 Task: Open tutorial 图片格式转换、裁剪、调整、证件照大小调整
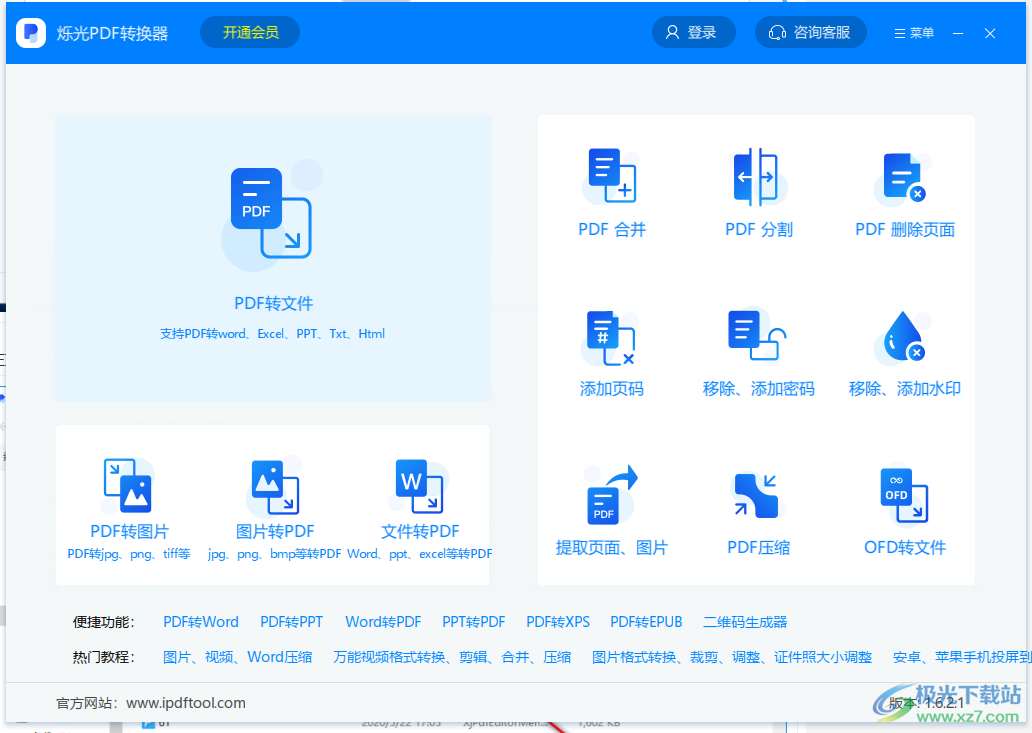click(732, 657)
